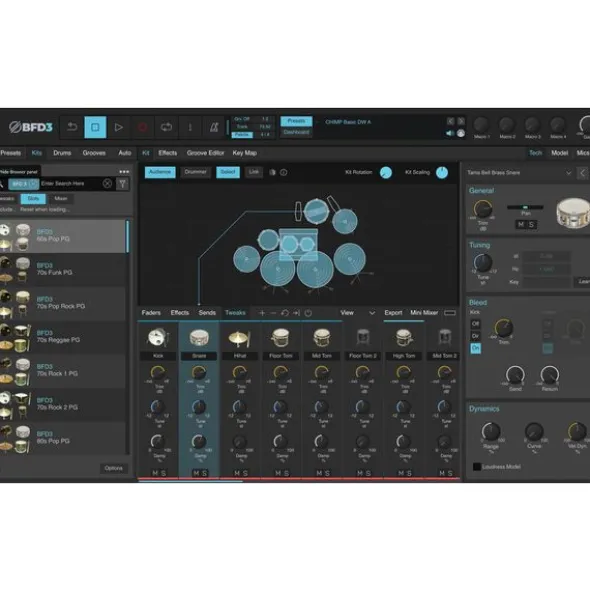The height and width of the screenshot is (591, 590).
Task: Click the Kit Scaling knob
Action: [442, 173]
